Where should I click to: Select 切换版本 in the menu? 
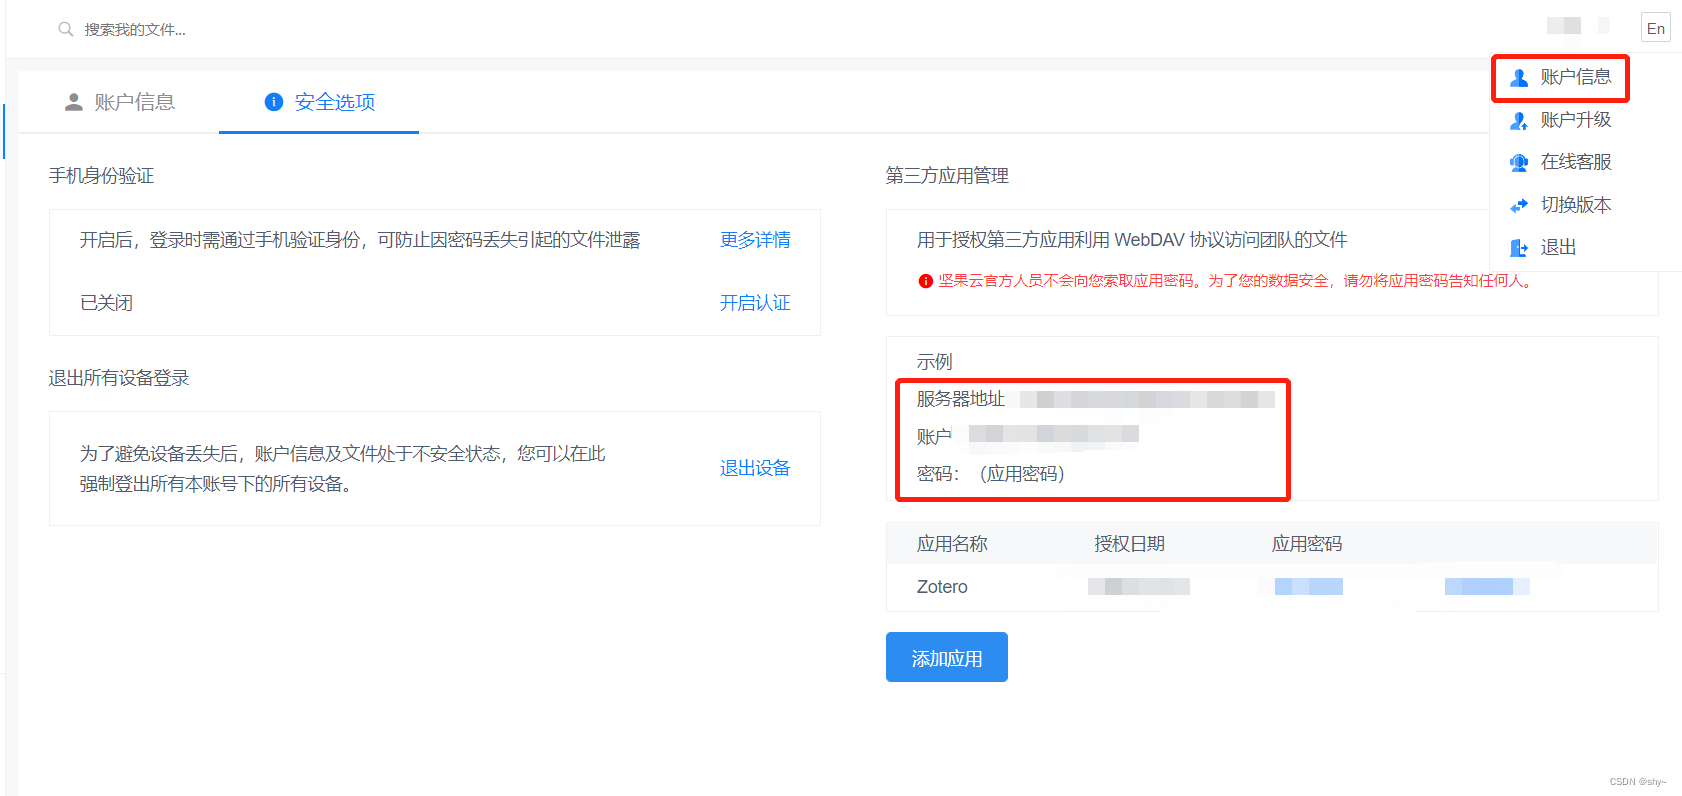(x=1561, y=205)
